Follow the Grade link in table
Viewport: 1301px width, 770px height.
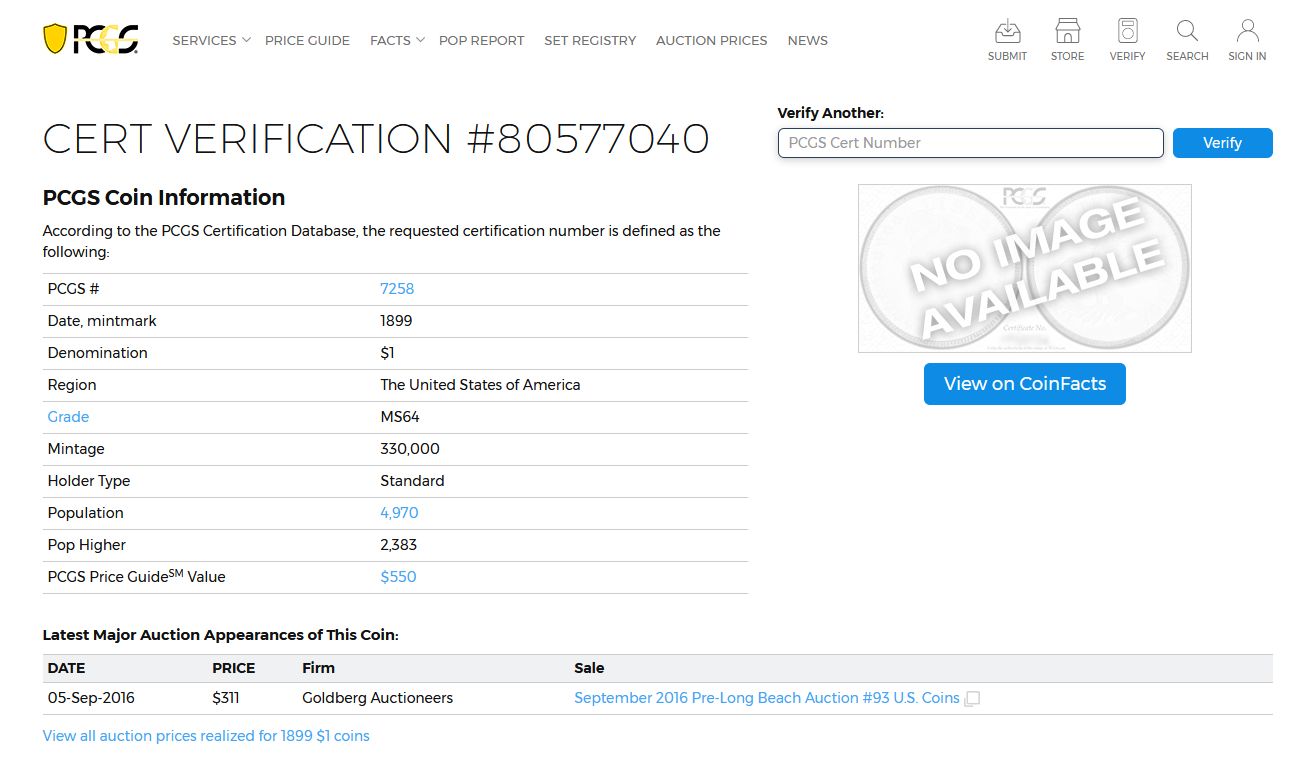[x=68, y=417]
